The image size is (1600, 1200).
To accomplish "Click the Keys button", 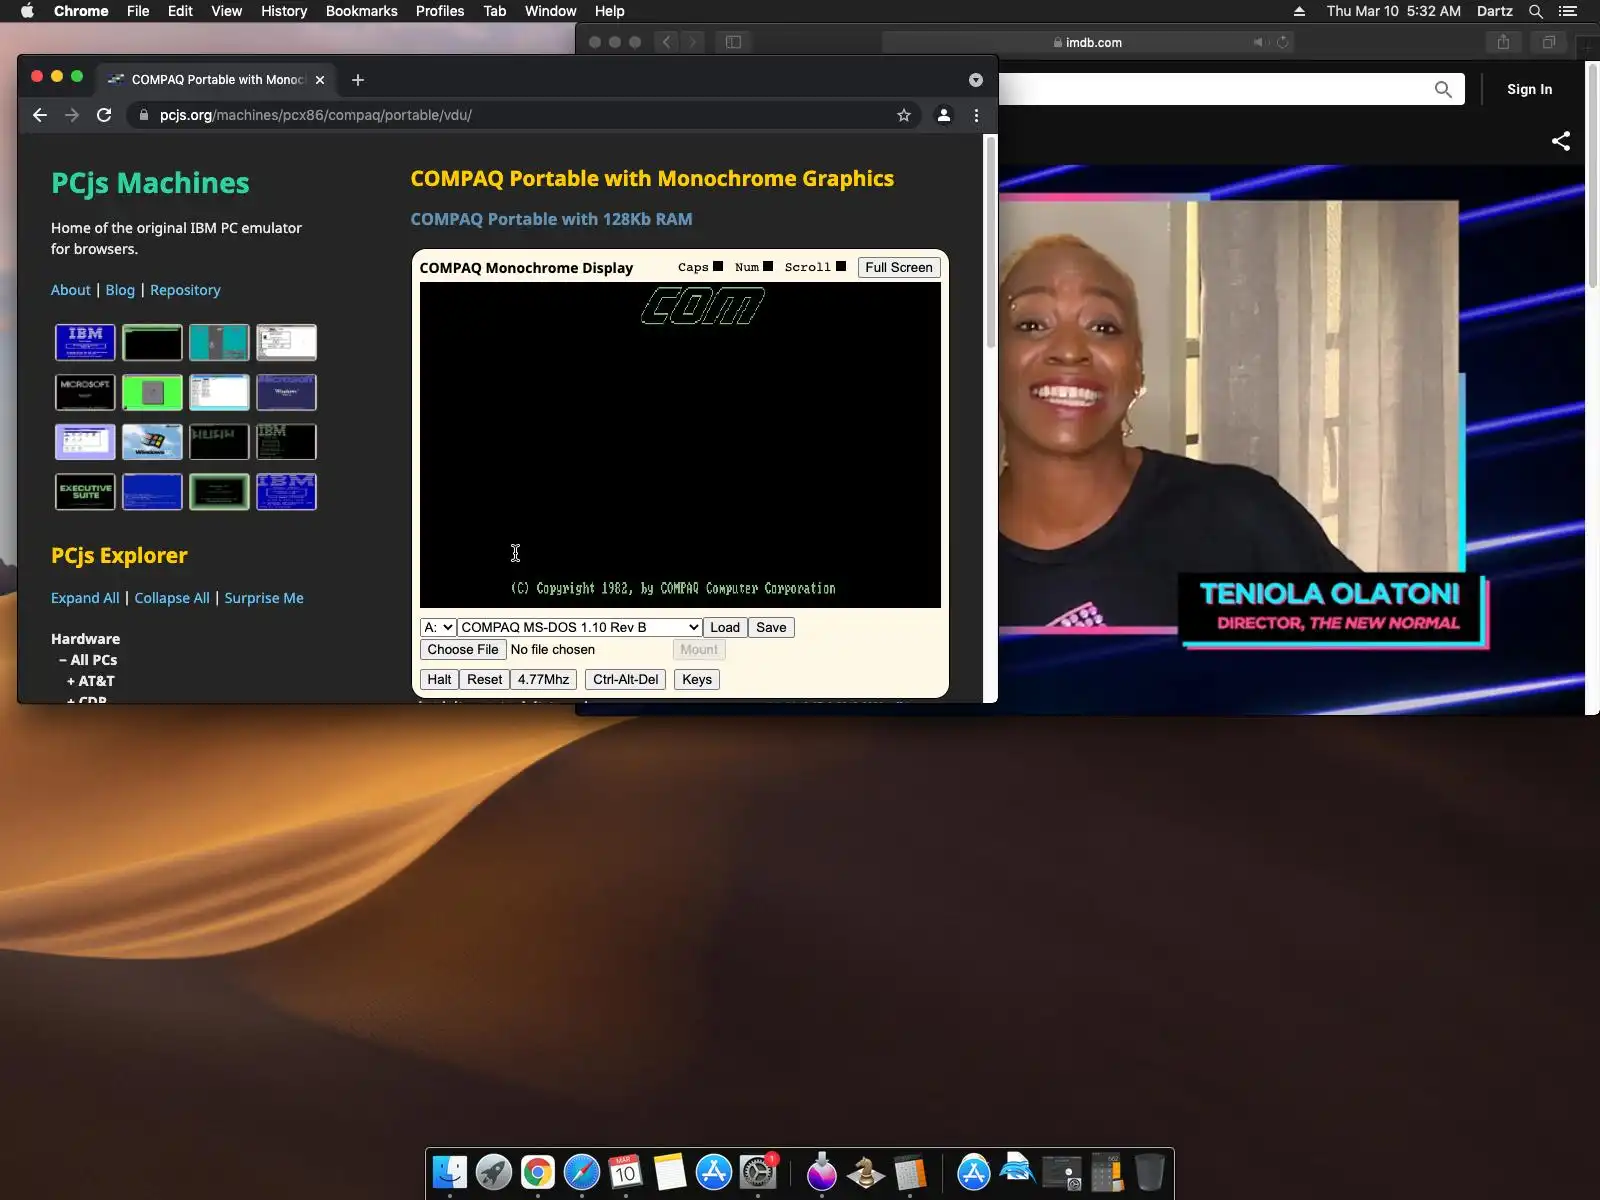I will click(697, 679).
